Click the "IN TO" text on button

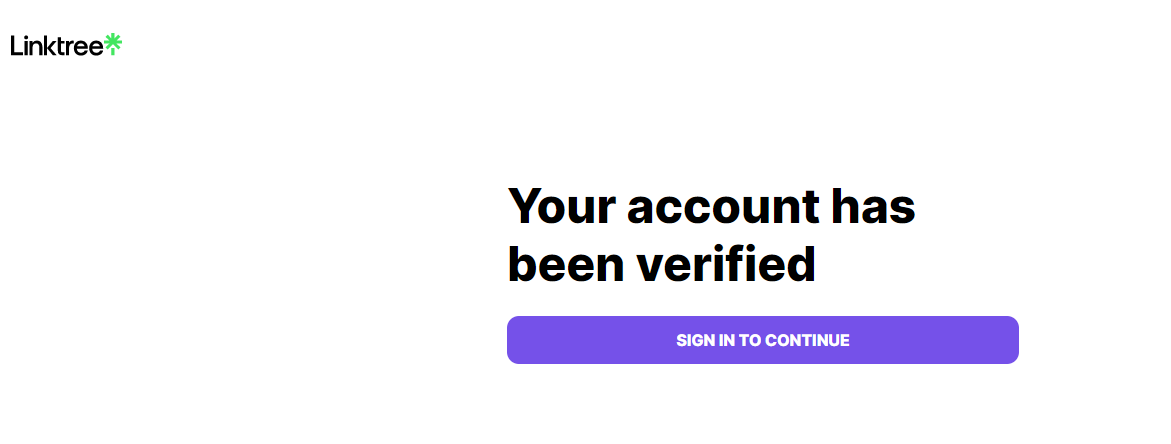740,341
